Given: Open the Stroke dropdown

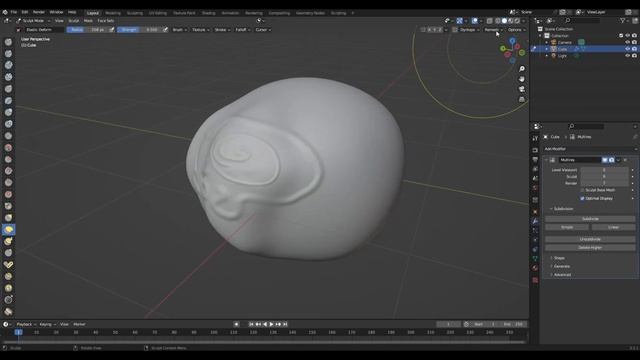Looking at the screenshot, I should click(222, 30).
